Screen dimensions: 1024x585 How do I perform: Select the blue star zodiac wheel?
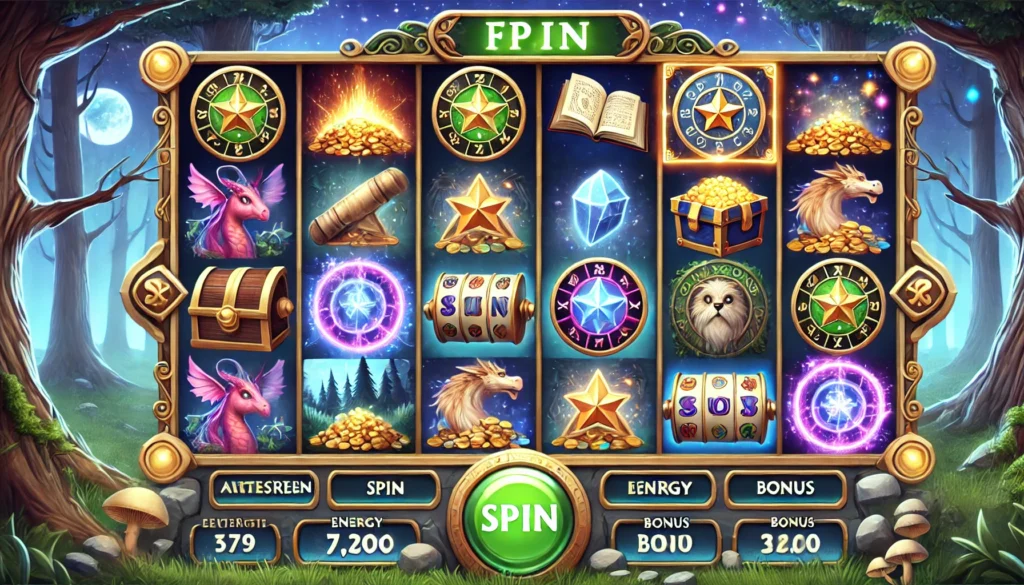click(x=598, y=306)
